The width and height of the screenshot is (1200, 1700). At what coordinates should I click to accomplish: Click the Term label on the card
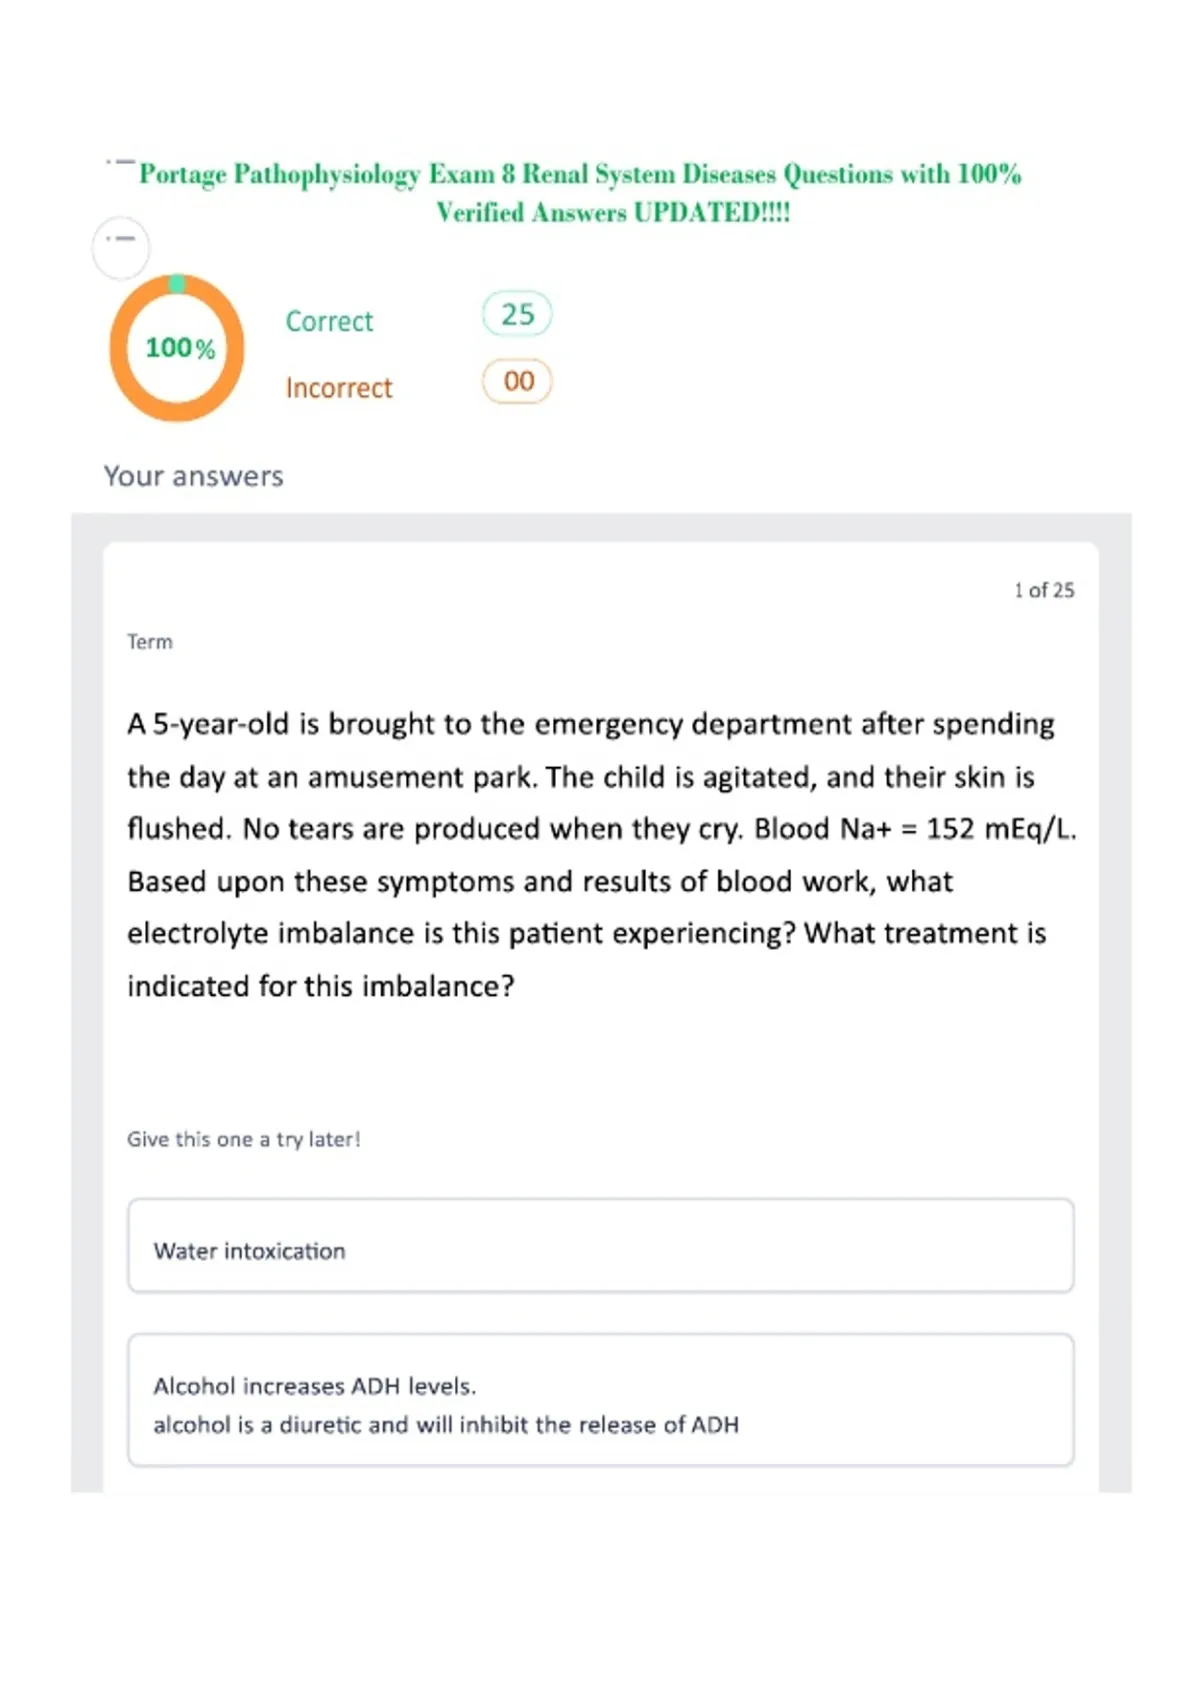coord(150,642)
